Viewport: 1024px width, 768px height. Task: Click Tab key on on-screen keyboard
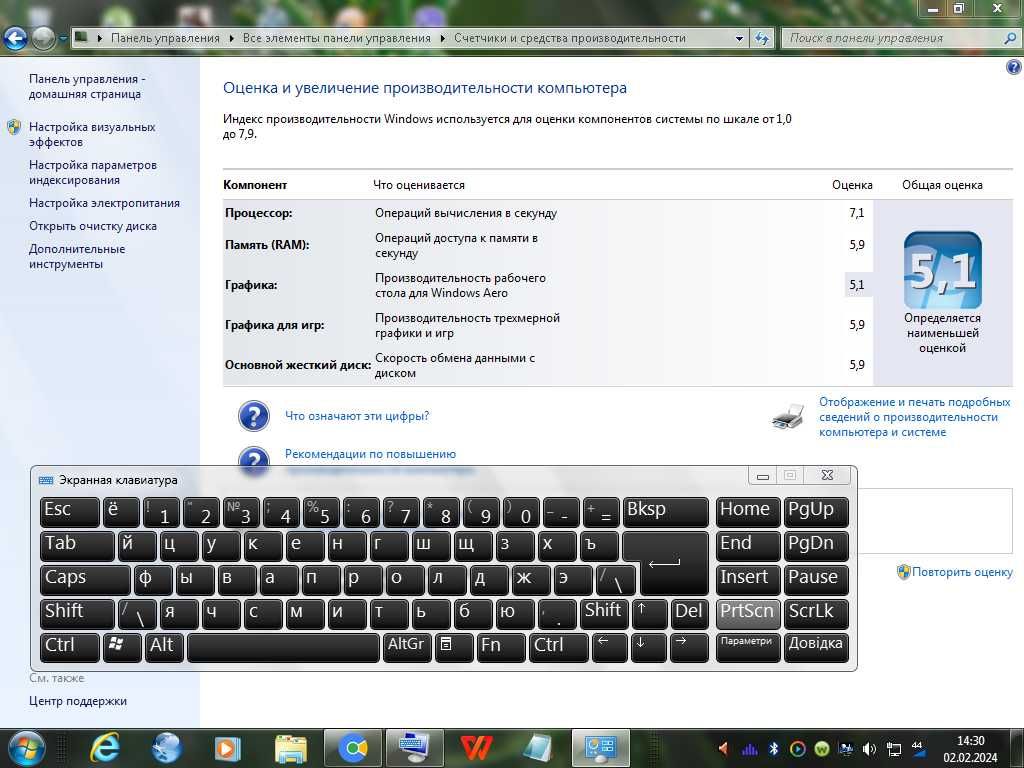(x=77, y=546)
